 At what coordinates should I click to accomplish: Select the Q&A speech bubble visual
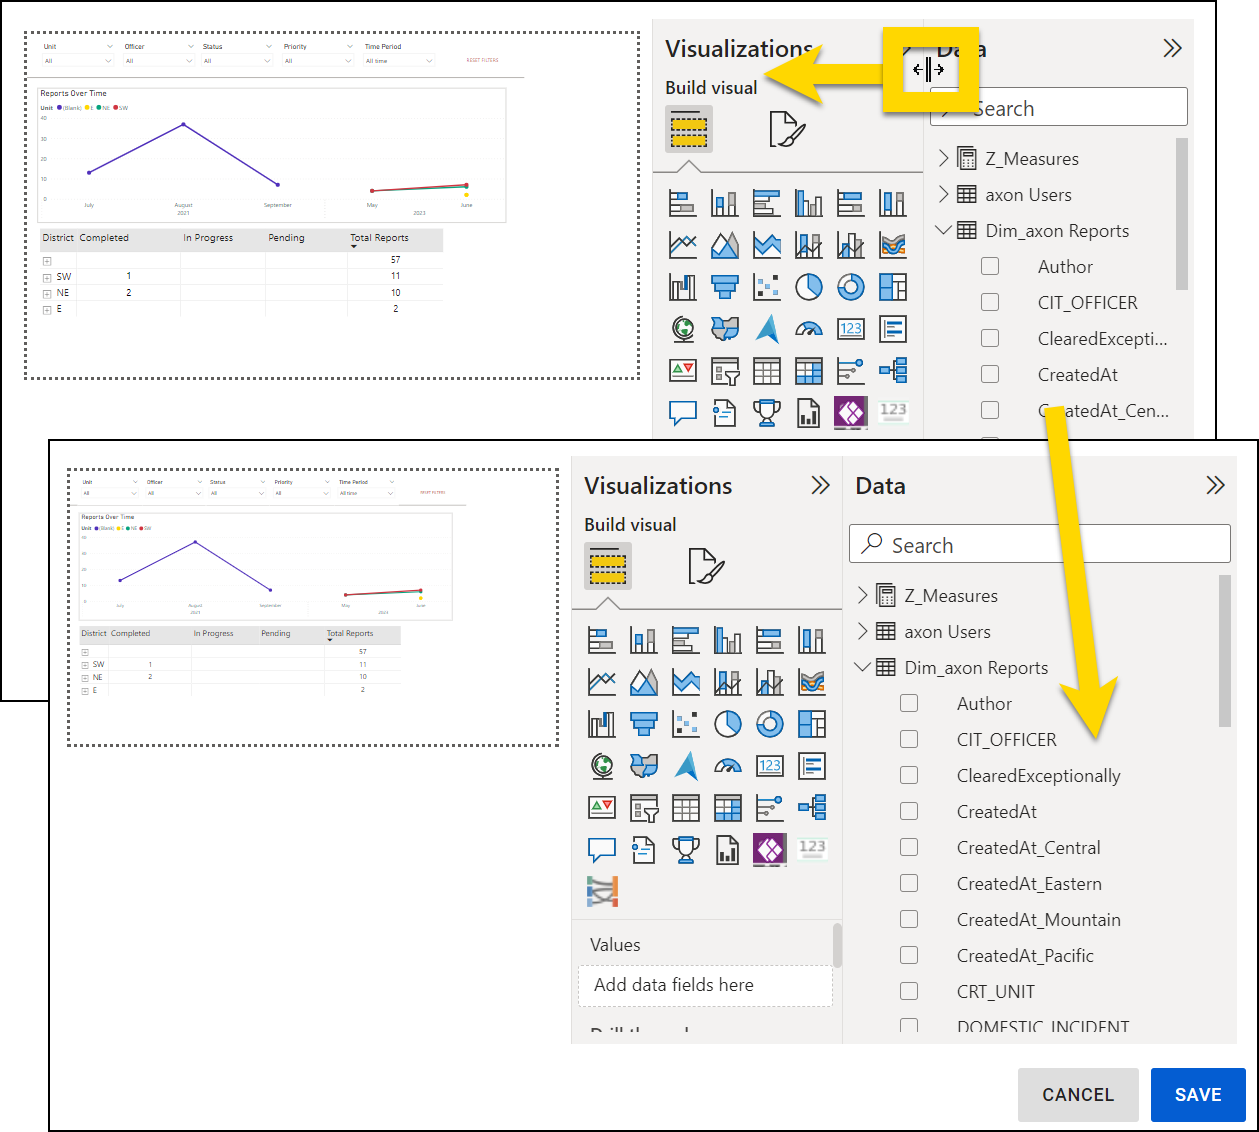pyautogui.click(x=601, y=849)
